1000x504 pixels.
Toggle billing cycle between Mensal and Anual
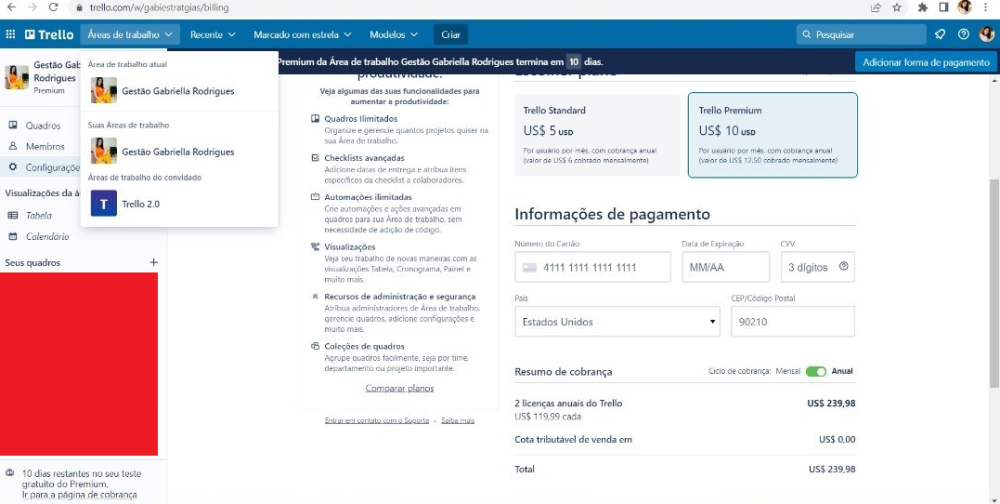pyautogui.click(x=816, y=372)
